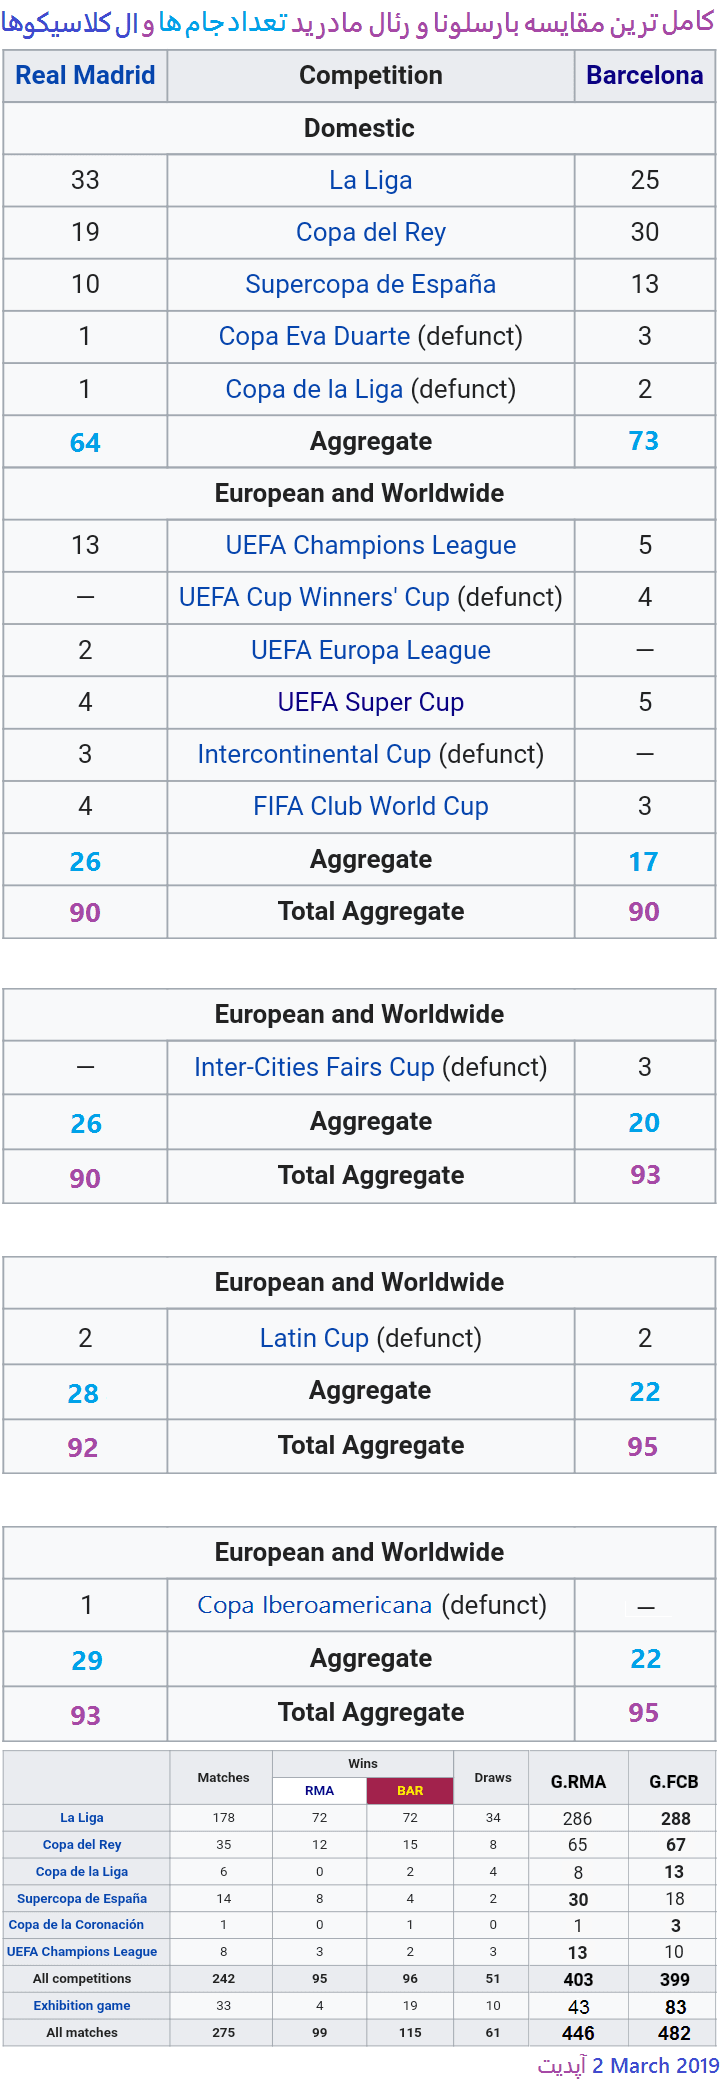Select the BAR wins column header

(x=410, y=1790)
